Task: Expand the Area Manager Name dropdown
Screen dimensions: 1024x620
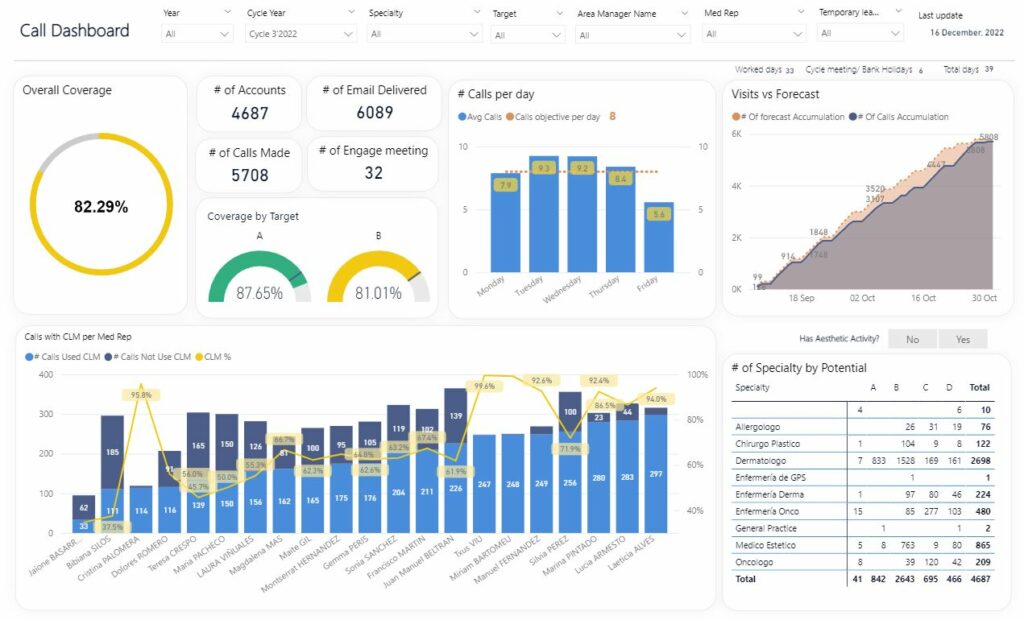Action: point(633,35)
